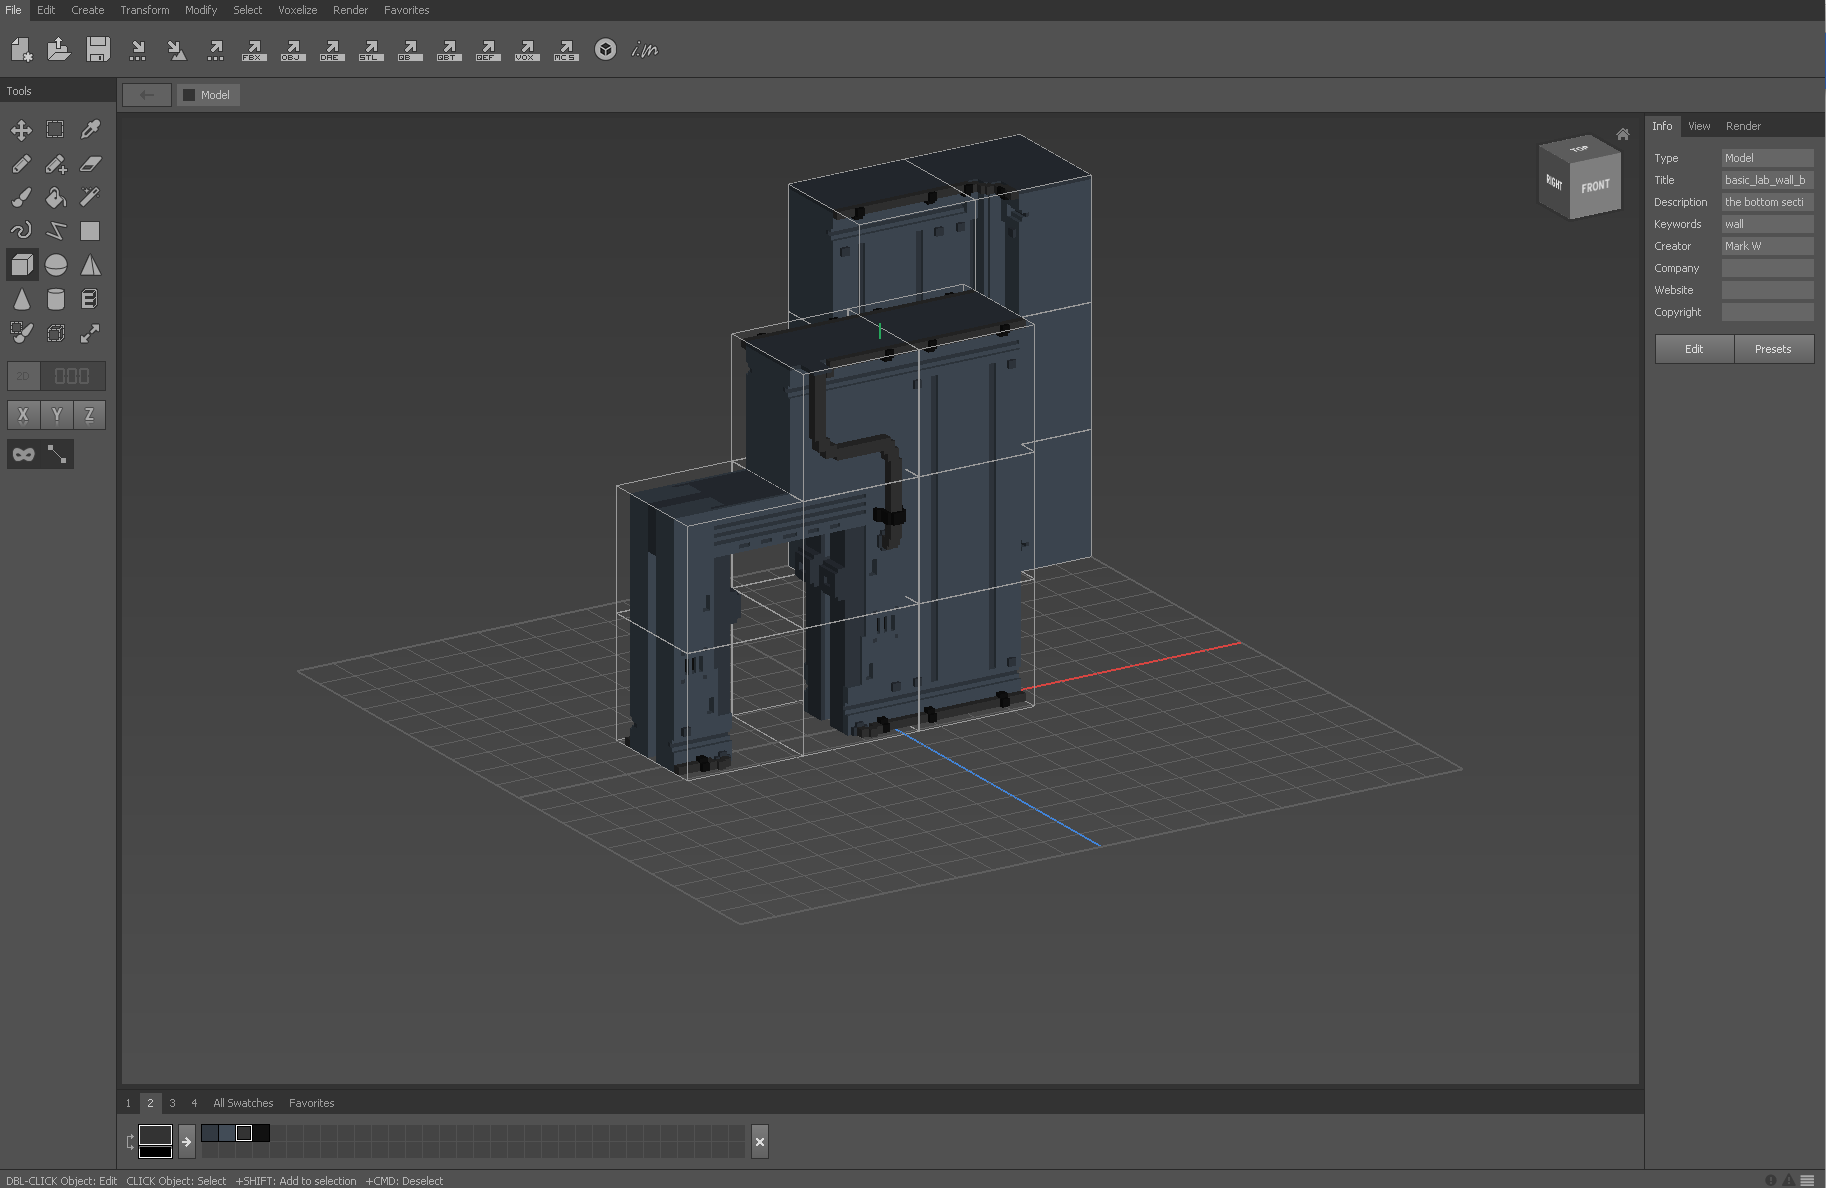Select the Move tool
The height and width of the screenshot is (1188, 1826).
21,130
